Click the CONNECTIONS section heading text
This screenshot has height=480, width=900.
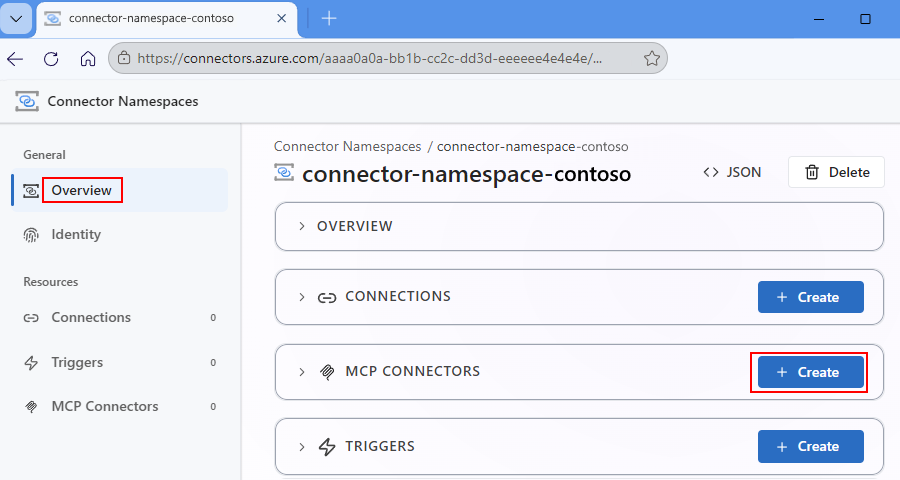(x=398, y=296)
